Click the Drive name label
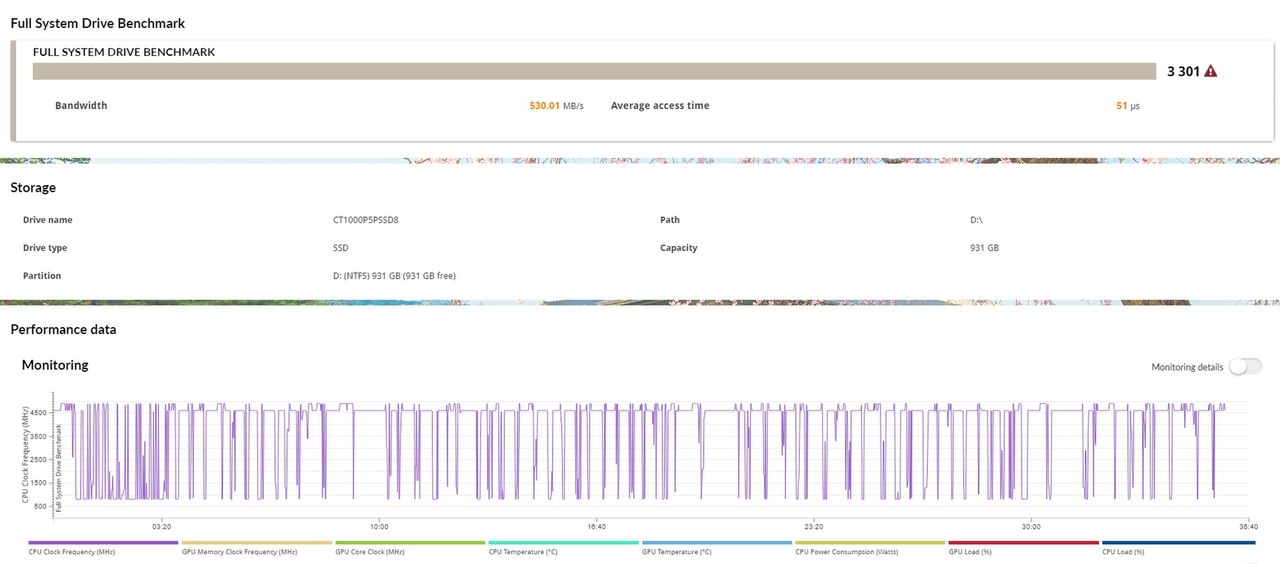Image resolution: width=1280 pixels, height=564 pixels. click(48, 220)
